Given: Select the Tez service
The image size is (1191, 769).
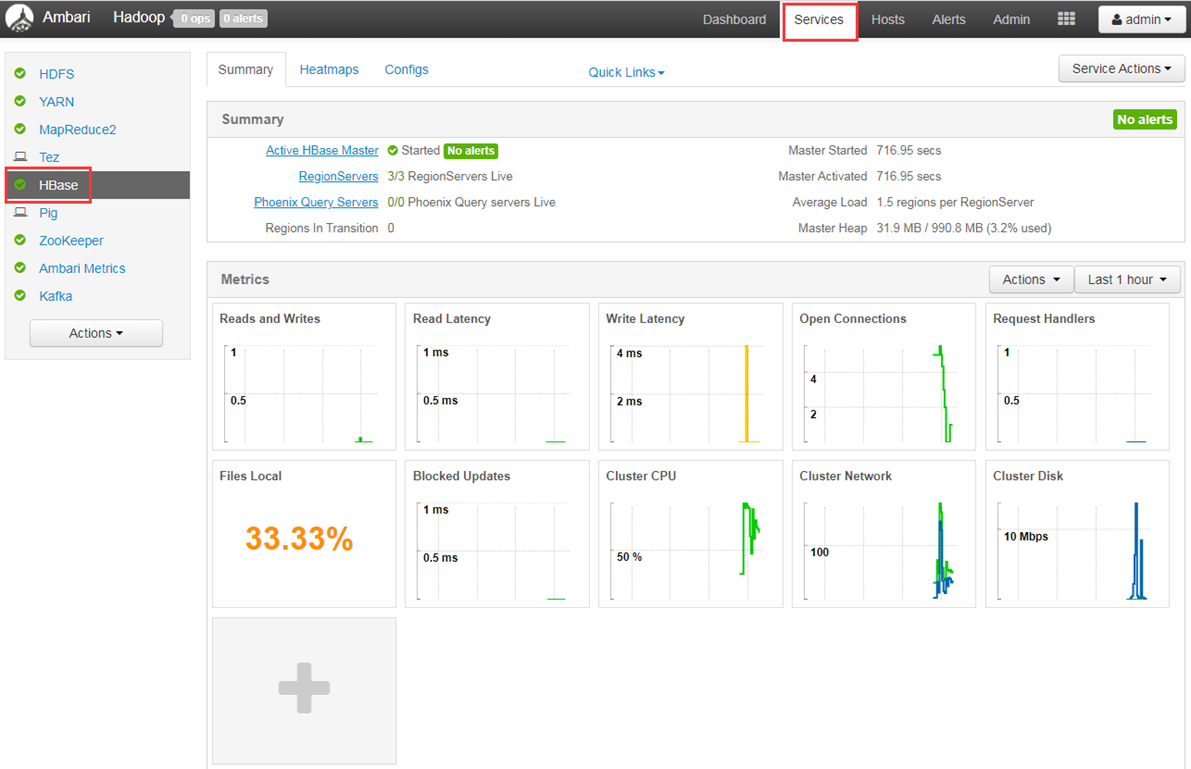Looking at the screenshot, I should click(x=49, y=157).
